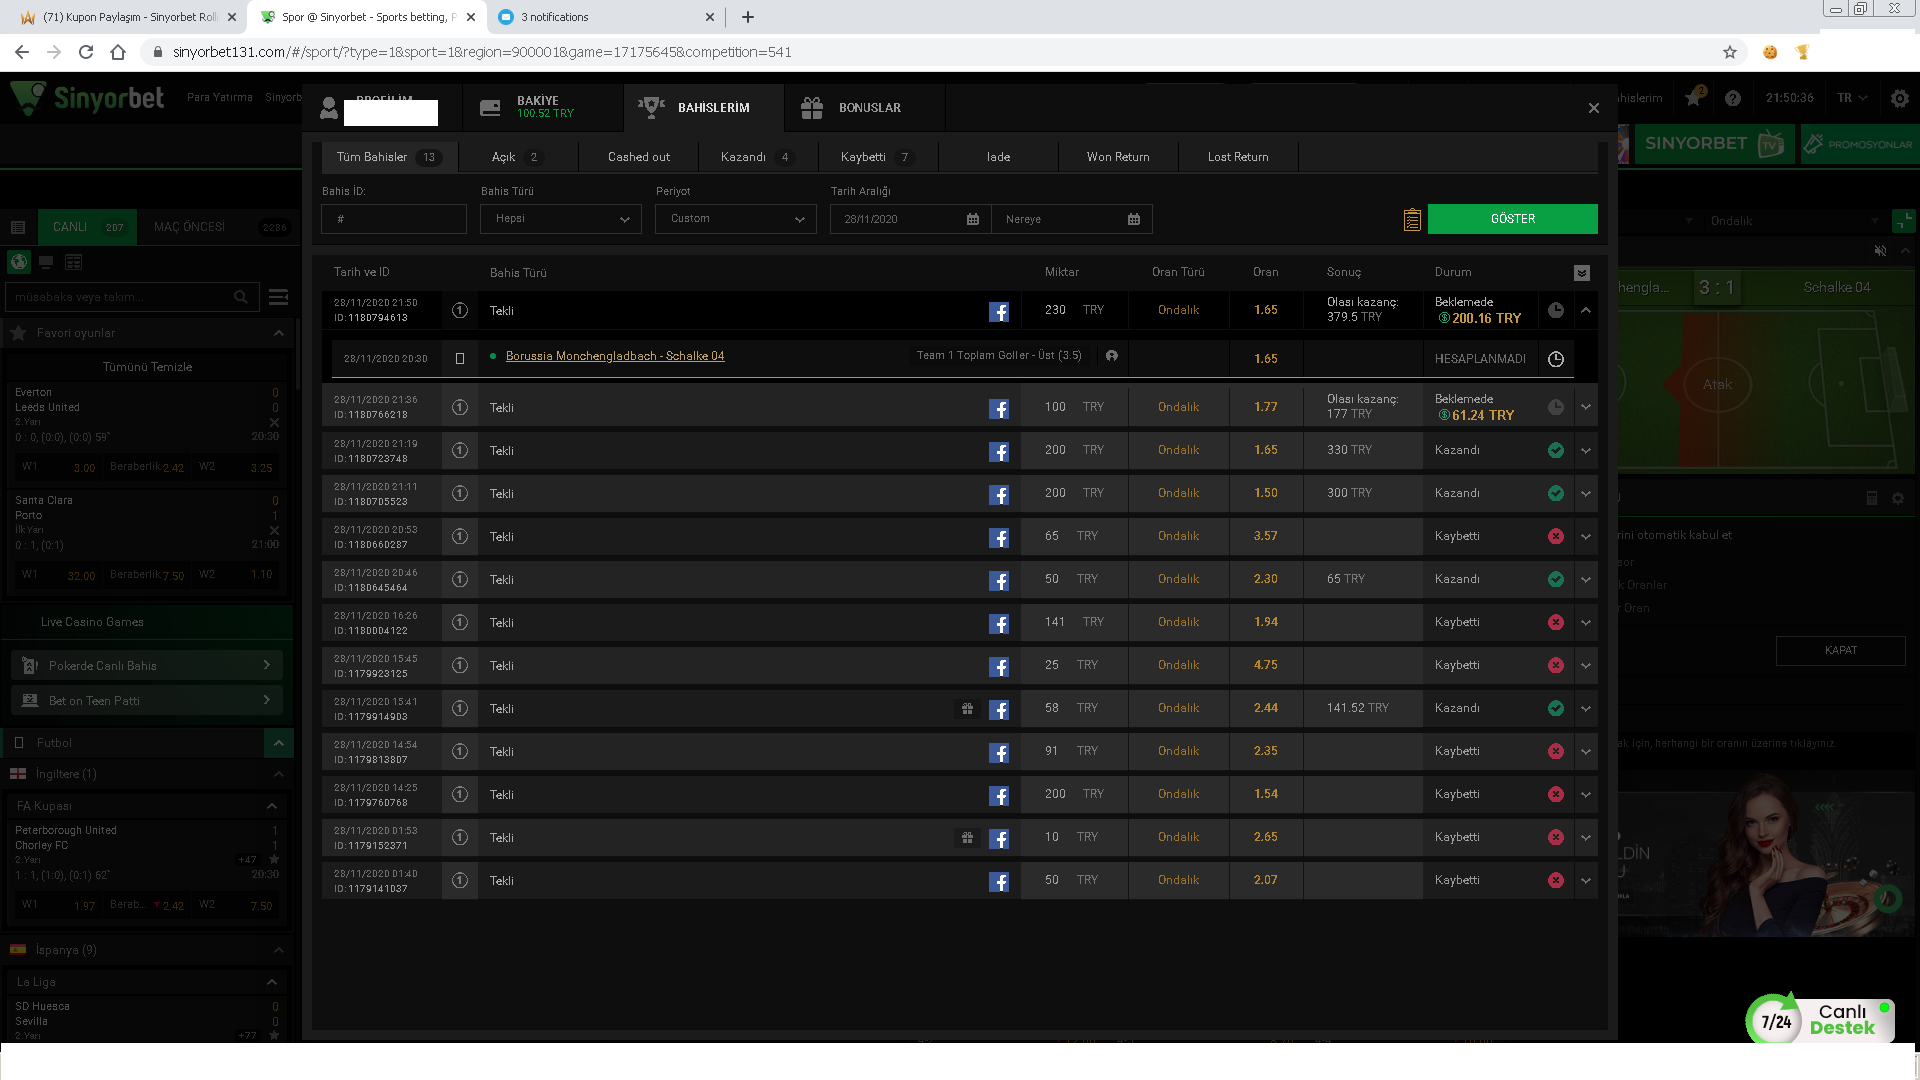Click cashout clock icon for 61.24 TRY bet
The image size is (1920, 1080).
point(1556,408)
